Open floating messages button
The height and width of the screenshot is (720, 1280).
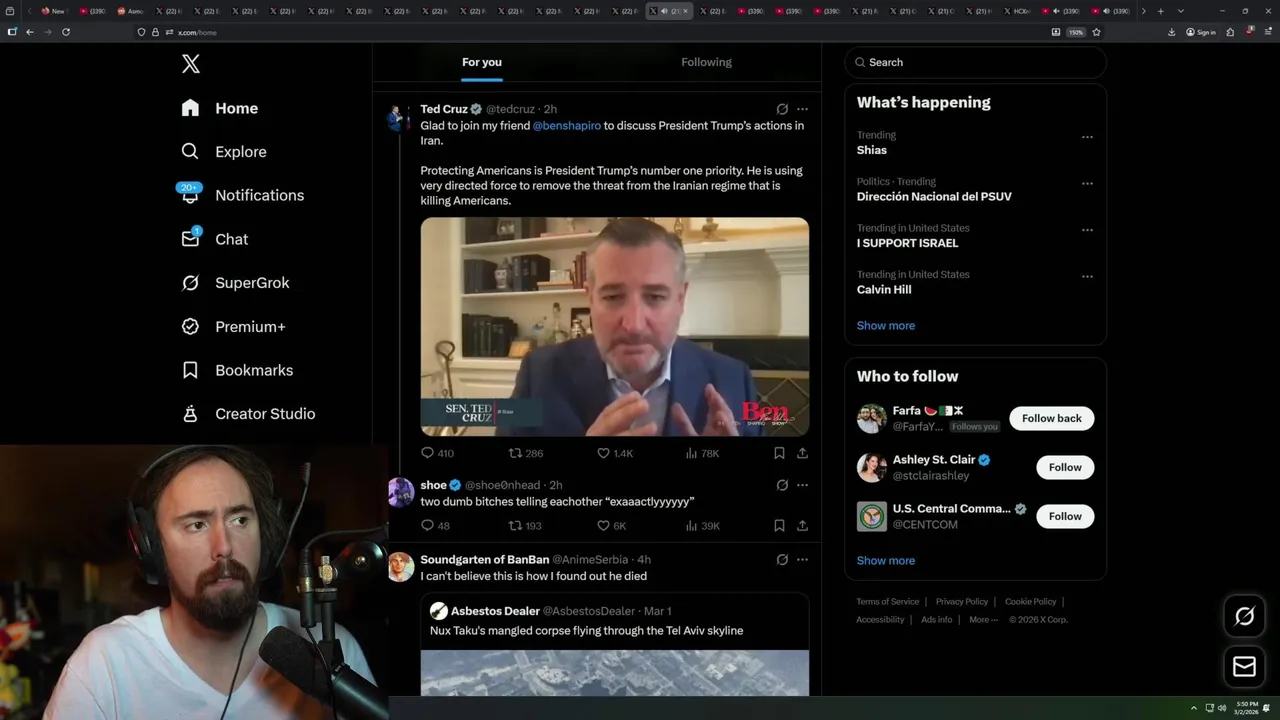(x=1244, y=666)
